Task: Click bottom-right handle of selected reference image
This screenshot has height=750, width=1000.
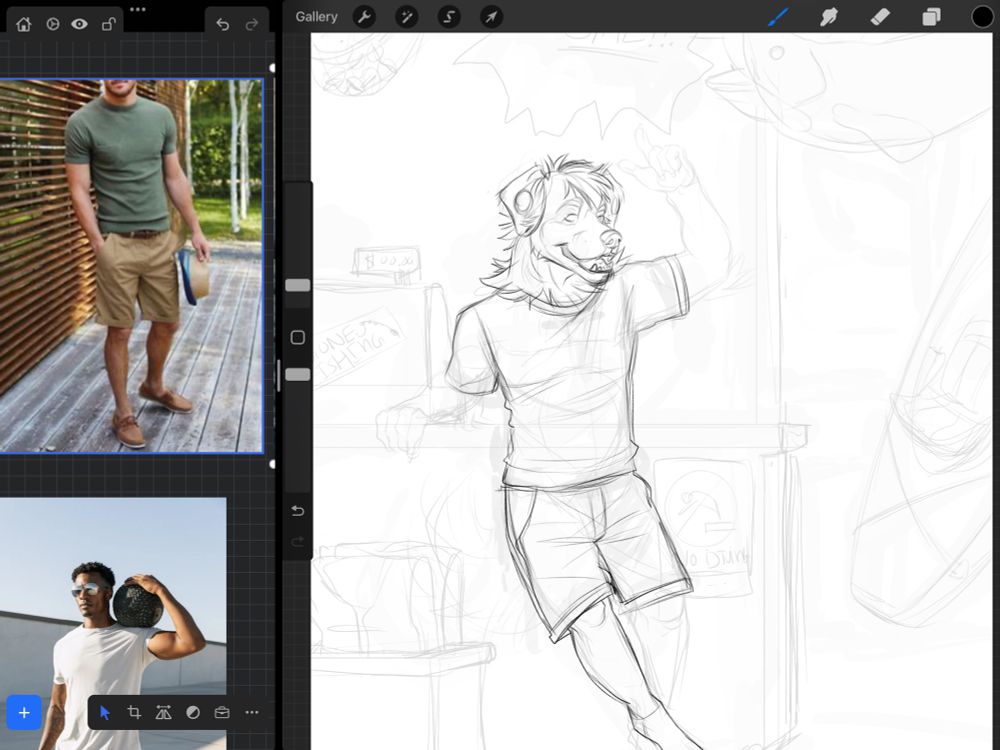Action: coord(272,464)
